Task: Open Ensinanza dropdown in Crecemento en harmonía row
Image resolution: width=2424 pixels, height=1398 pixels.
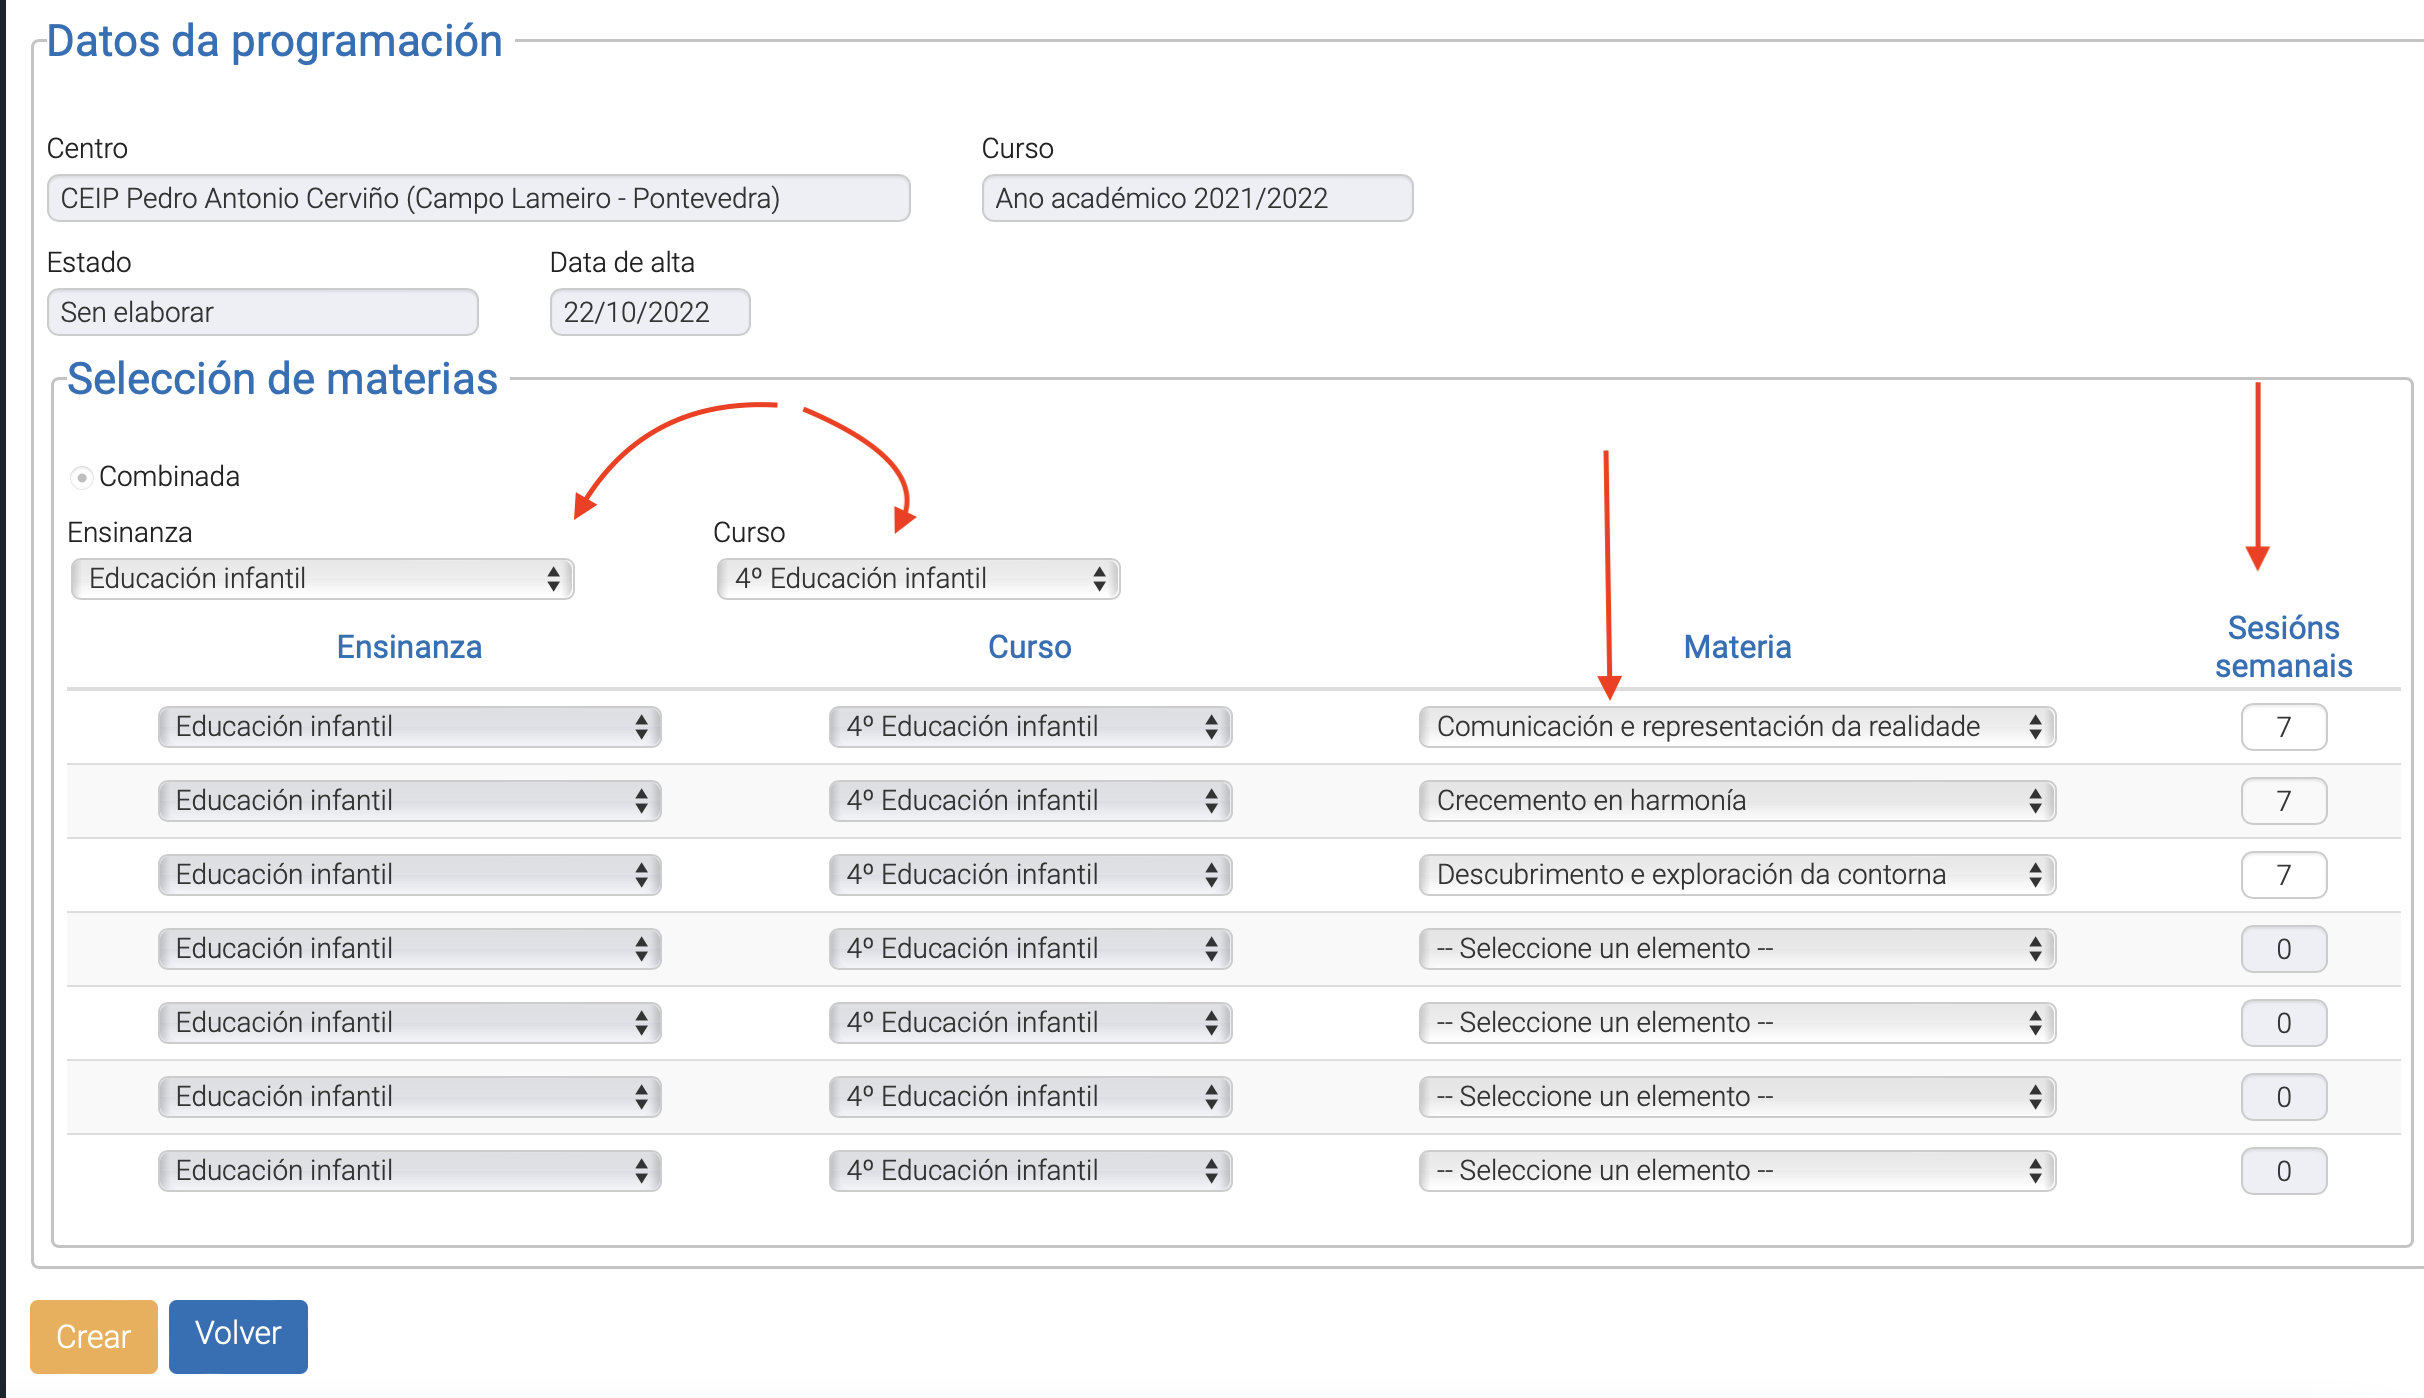Action: tap(409, 801)
